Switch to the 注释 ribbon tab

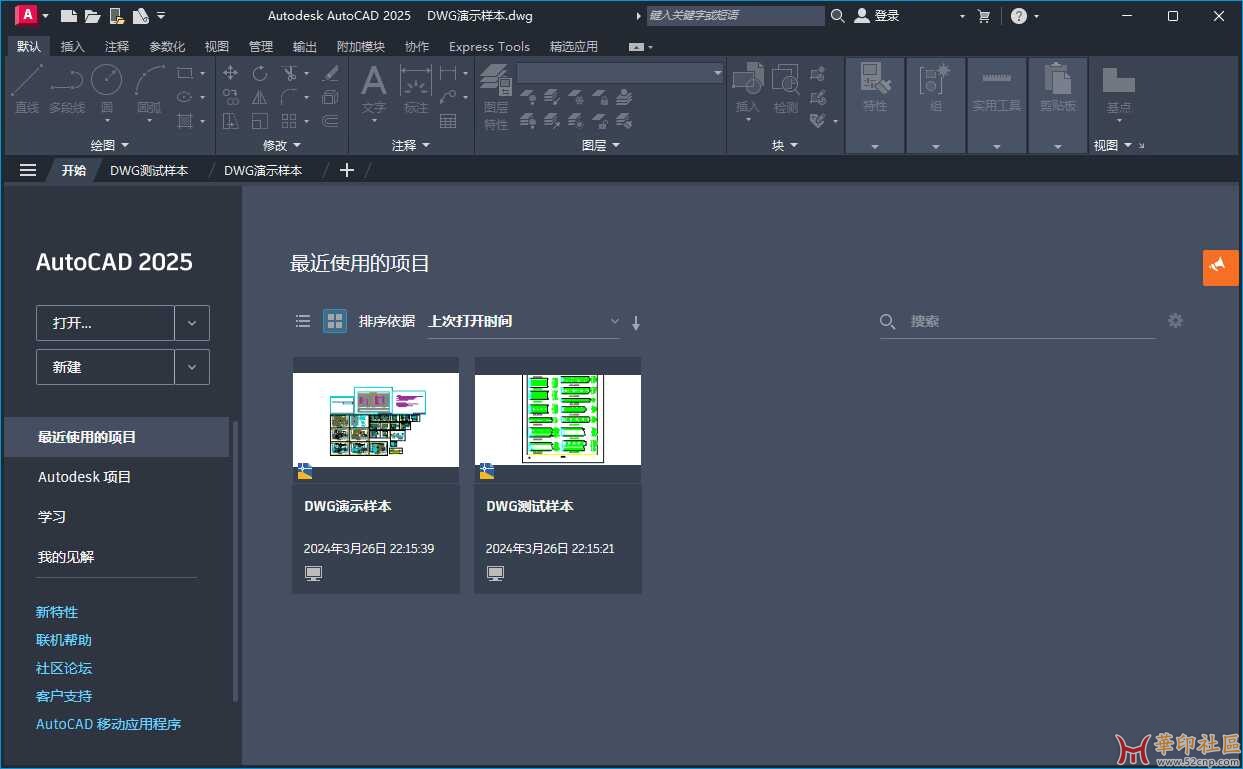click(x=117, y=46)
